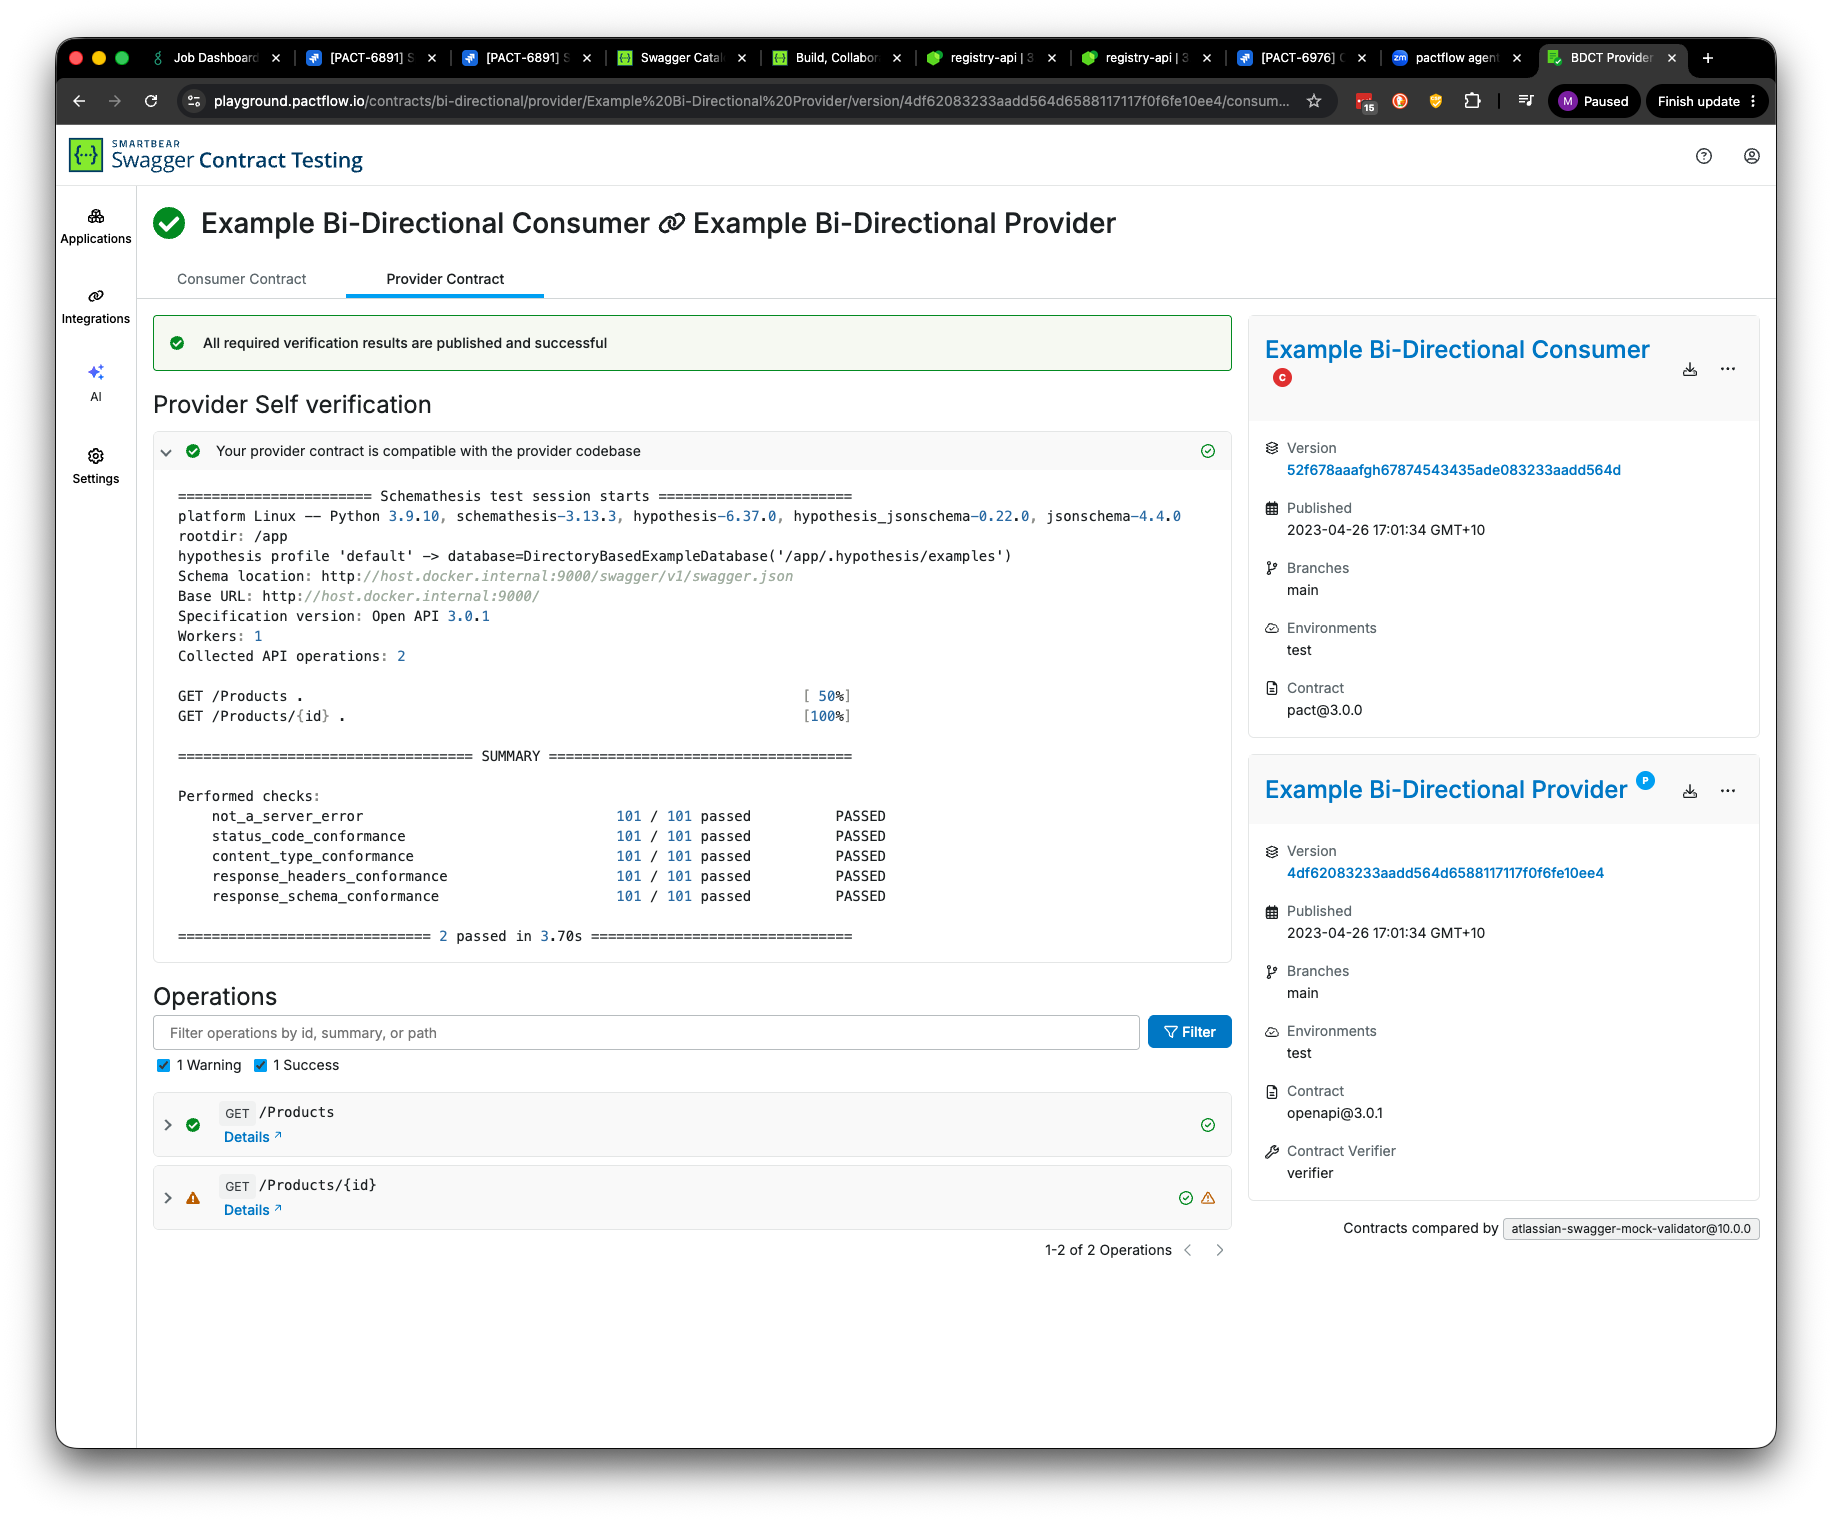Select the Provider Contract tab
Viewport: 1832px width, 1522px height.
445,279
